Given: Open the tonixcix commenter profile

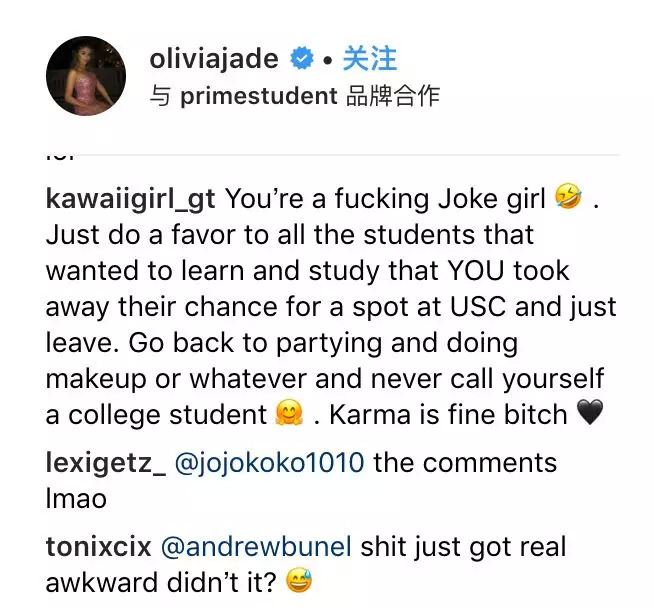Looking at the screenshot, I should [x=96, y=547].
